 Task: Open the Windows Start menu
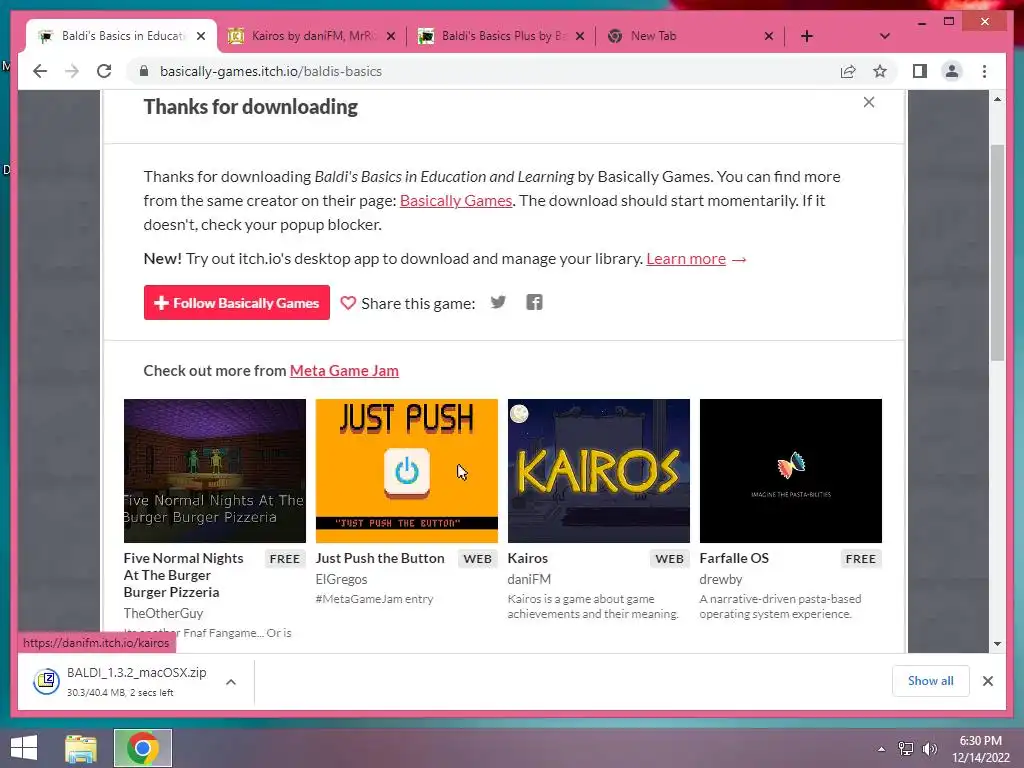(x=24, y=748)
